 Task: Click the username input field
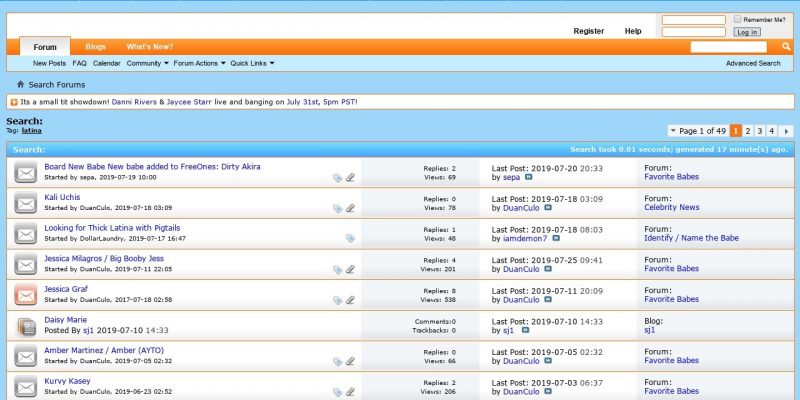[x=693, y=20]
